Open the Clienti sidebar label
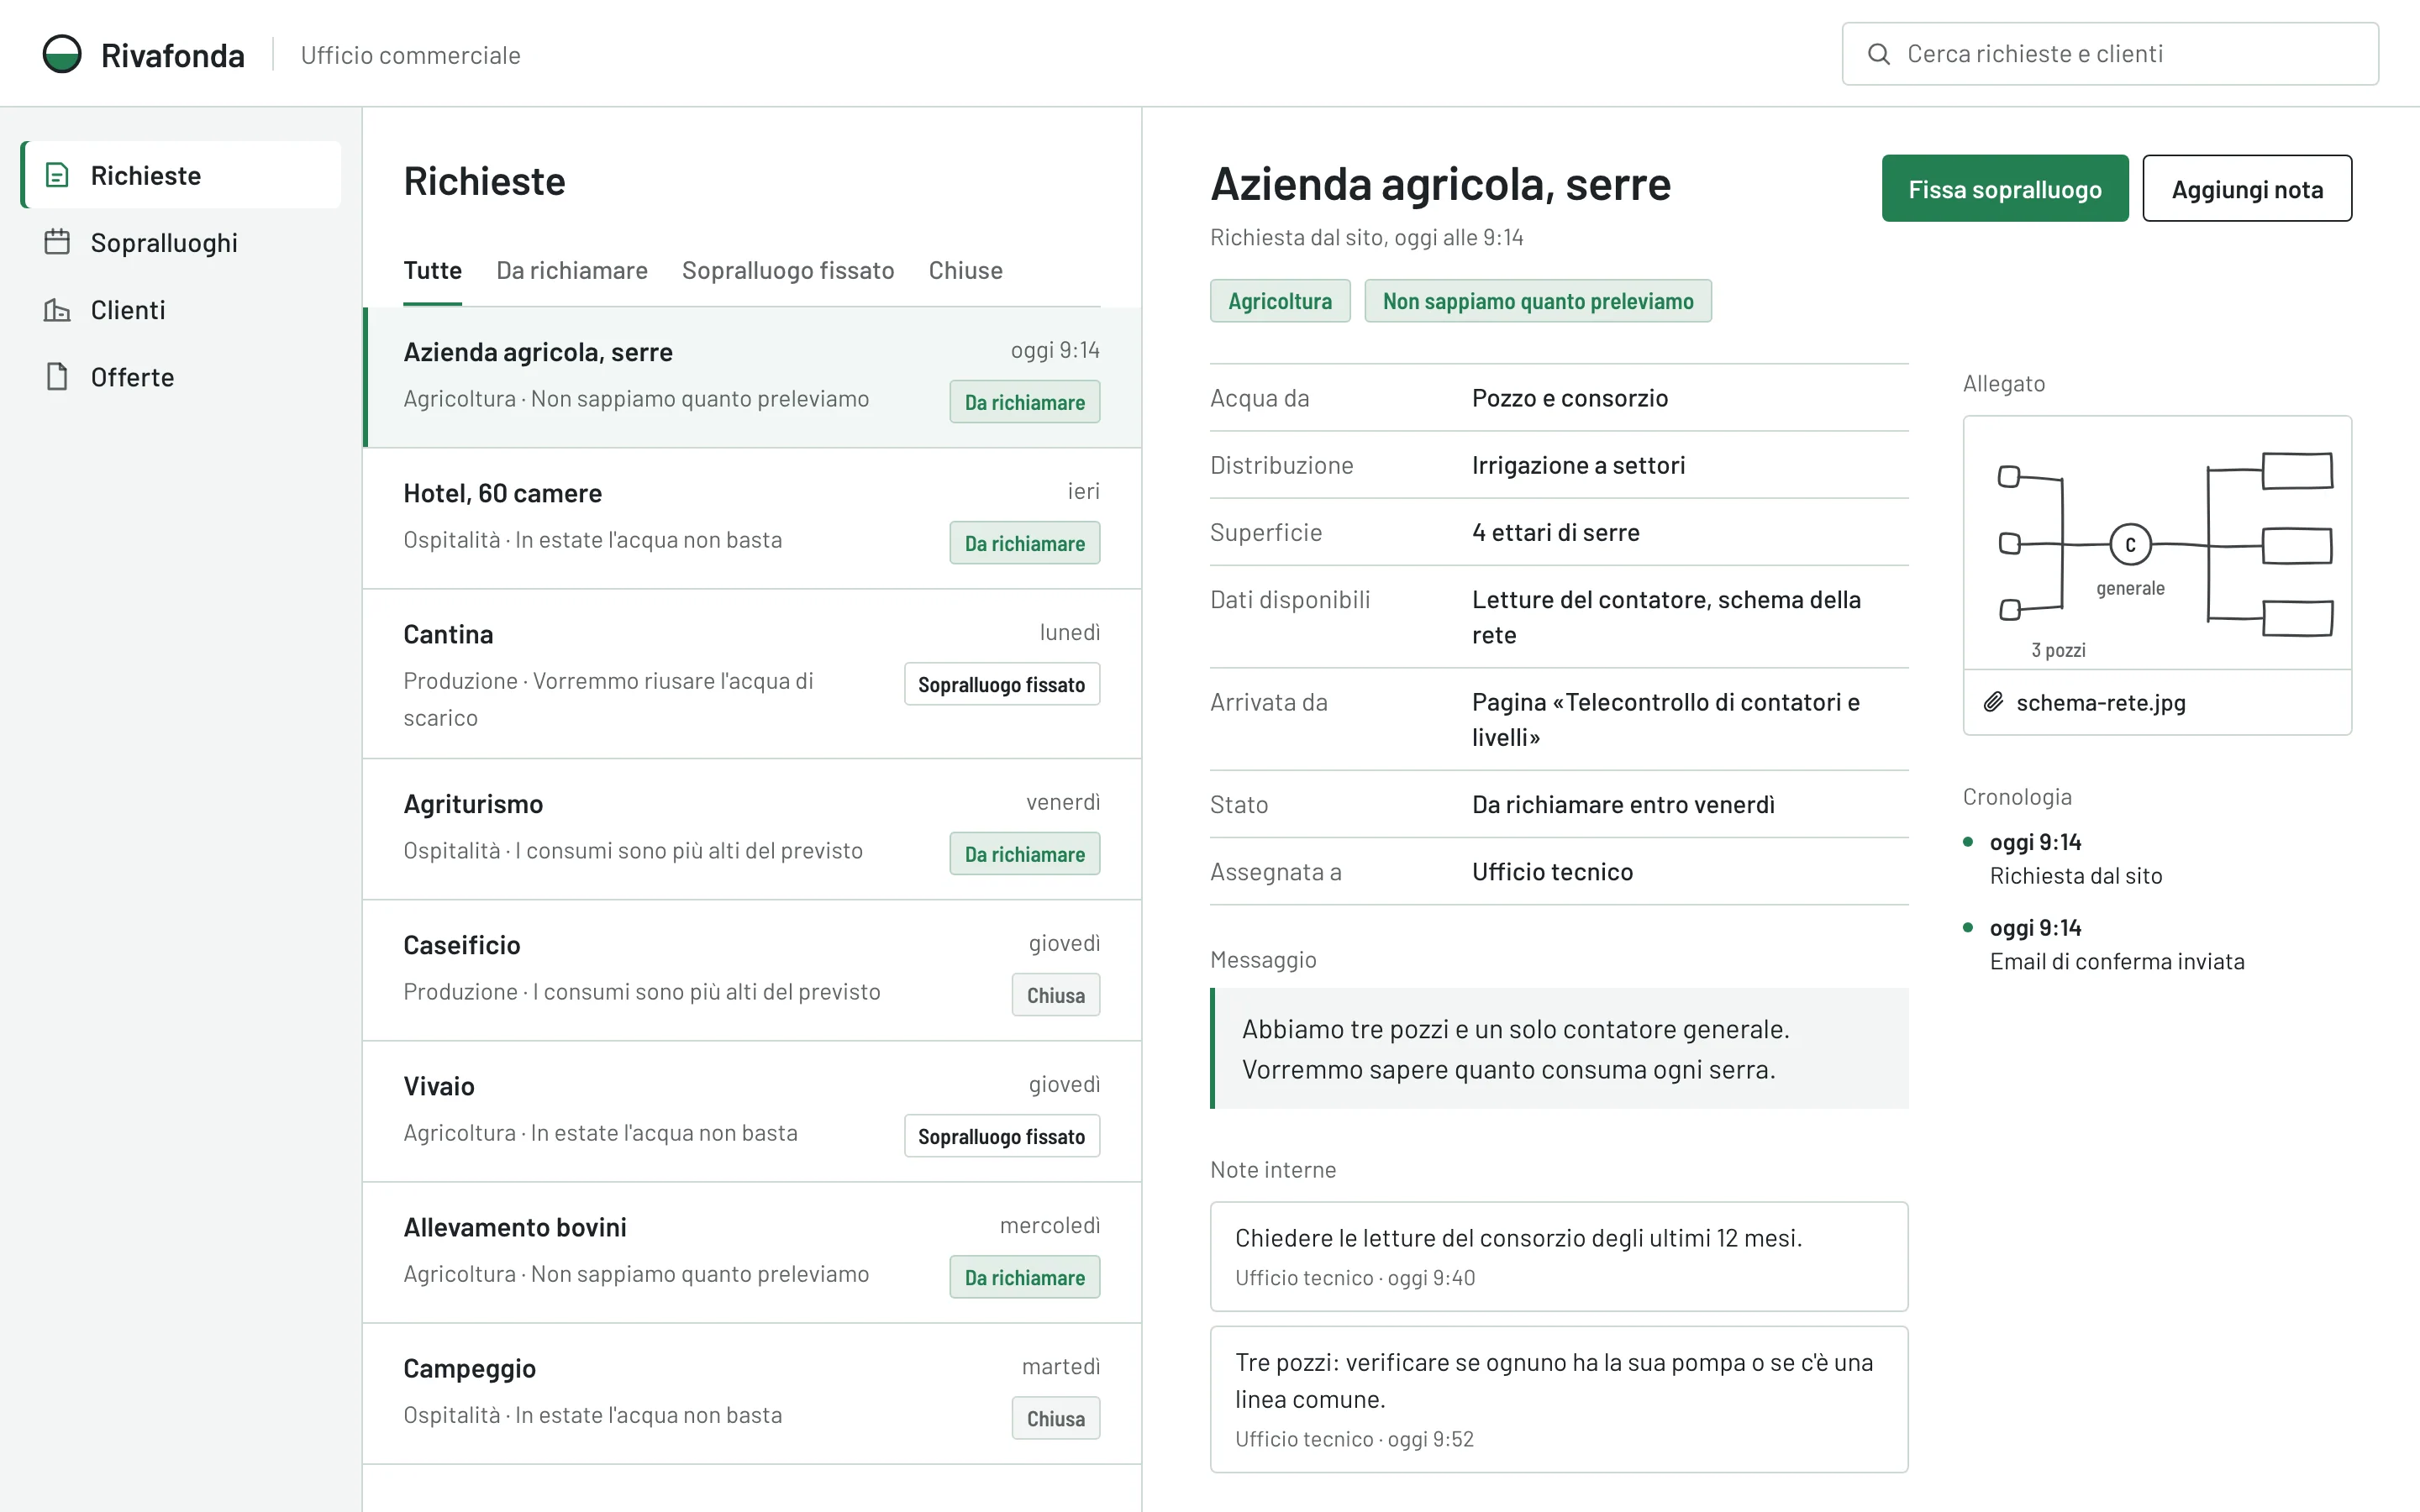The image size is (2420, 1512). (128, 309)
